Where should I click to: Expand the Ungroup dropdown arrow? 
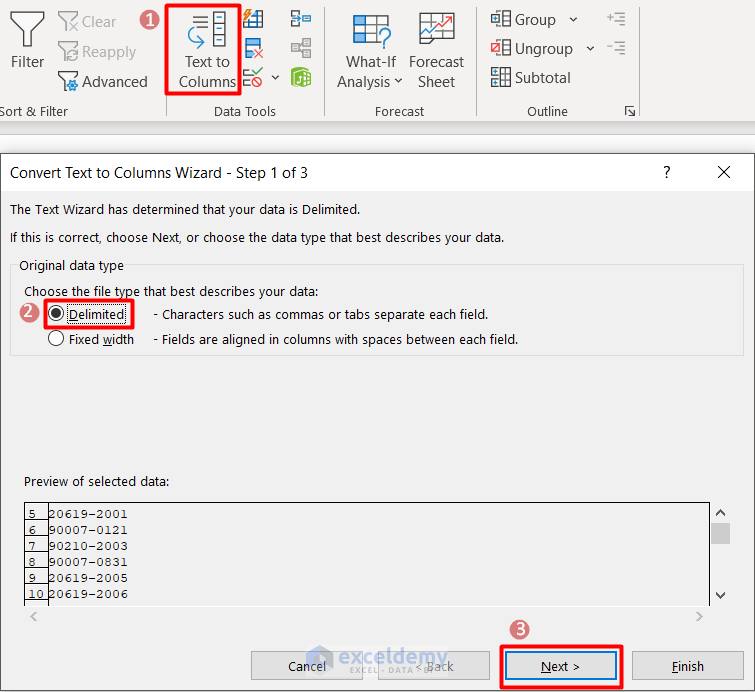click(590, 49)
